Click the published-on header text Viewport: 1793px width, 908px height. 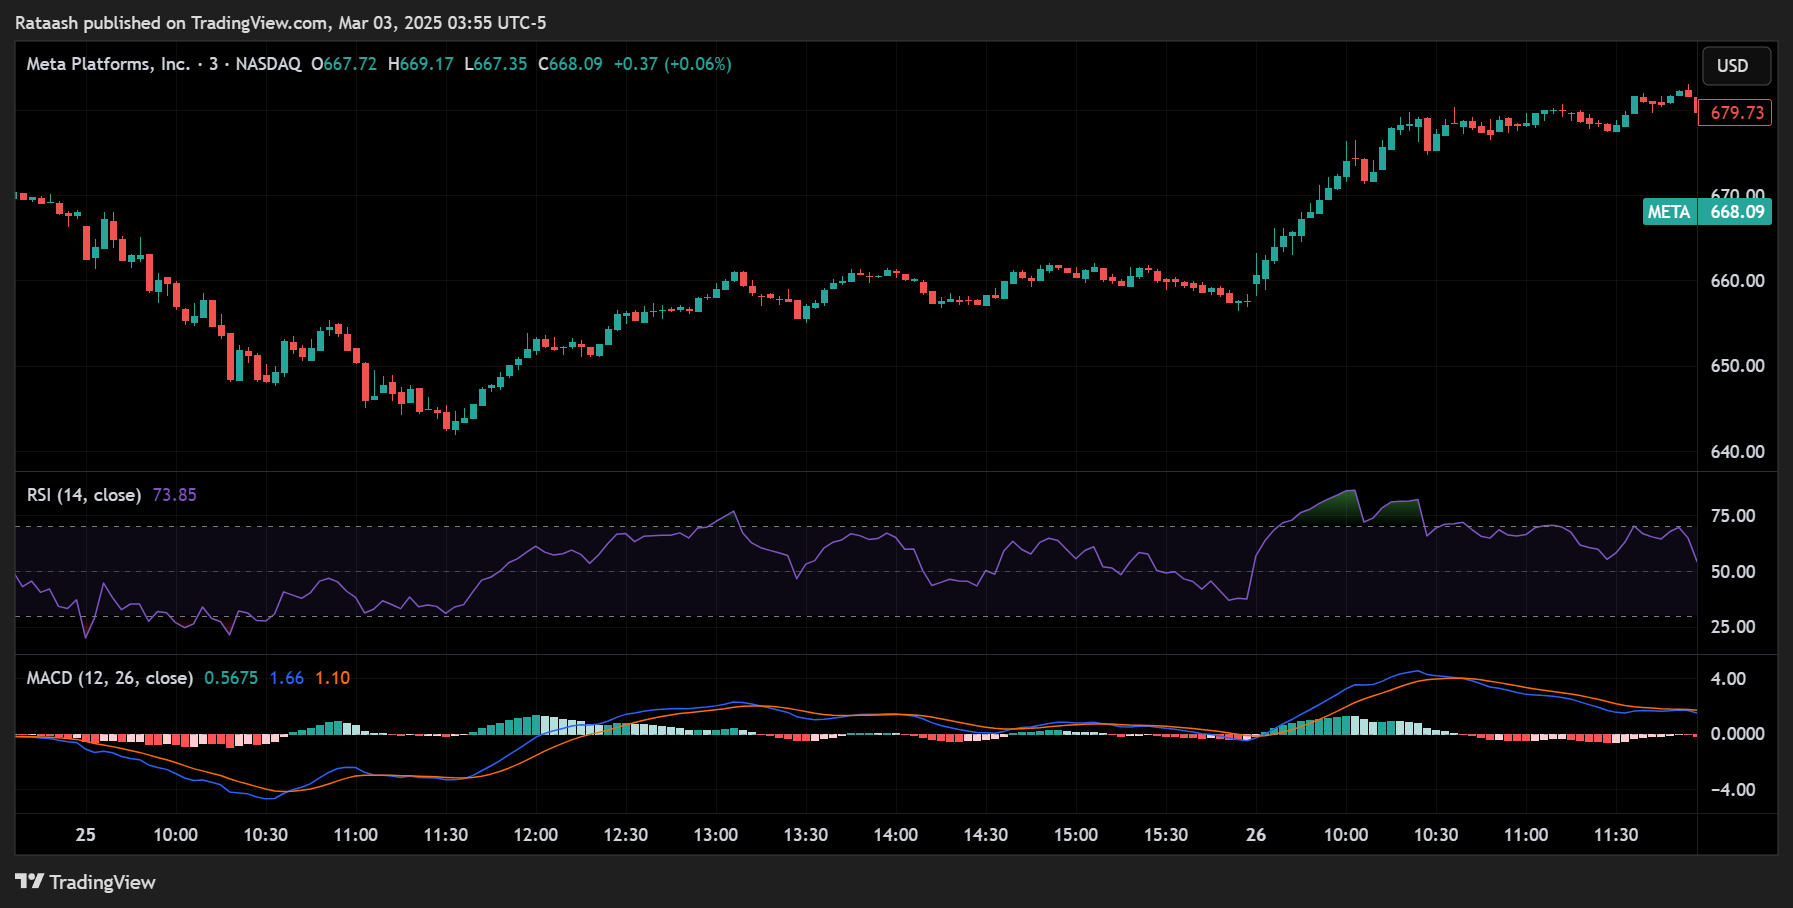coord(281,22)
